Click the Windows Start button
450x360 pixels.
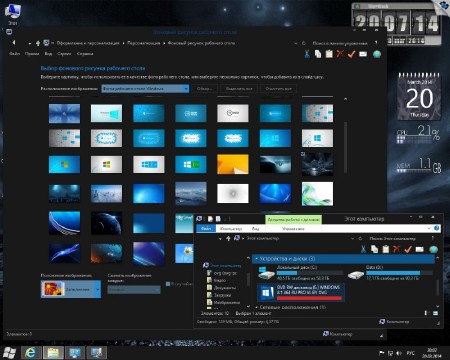pyautogui.click(x=9, y=352)
